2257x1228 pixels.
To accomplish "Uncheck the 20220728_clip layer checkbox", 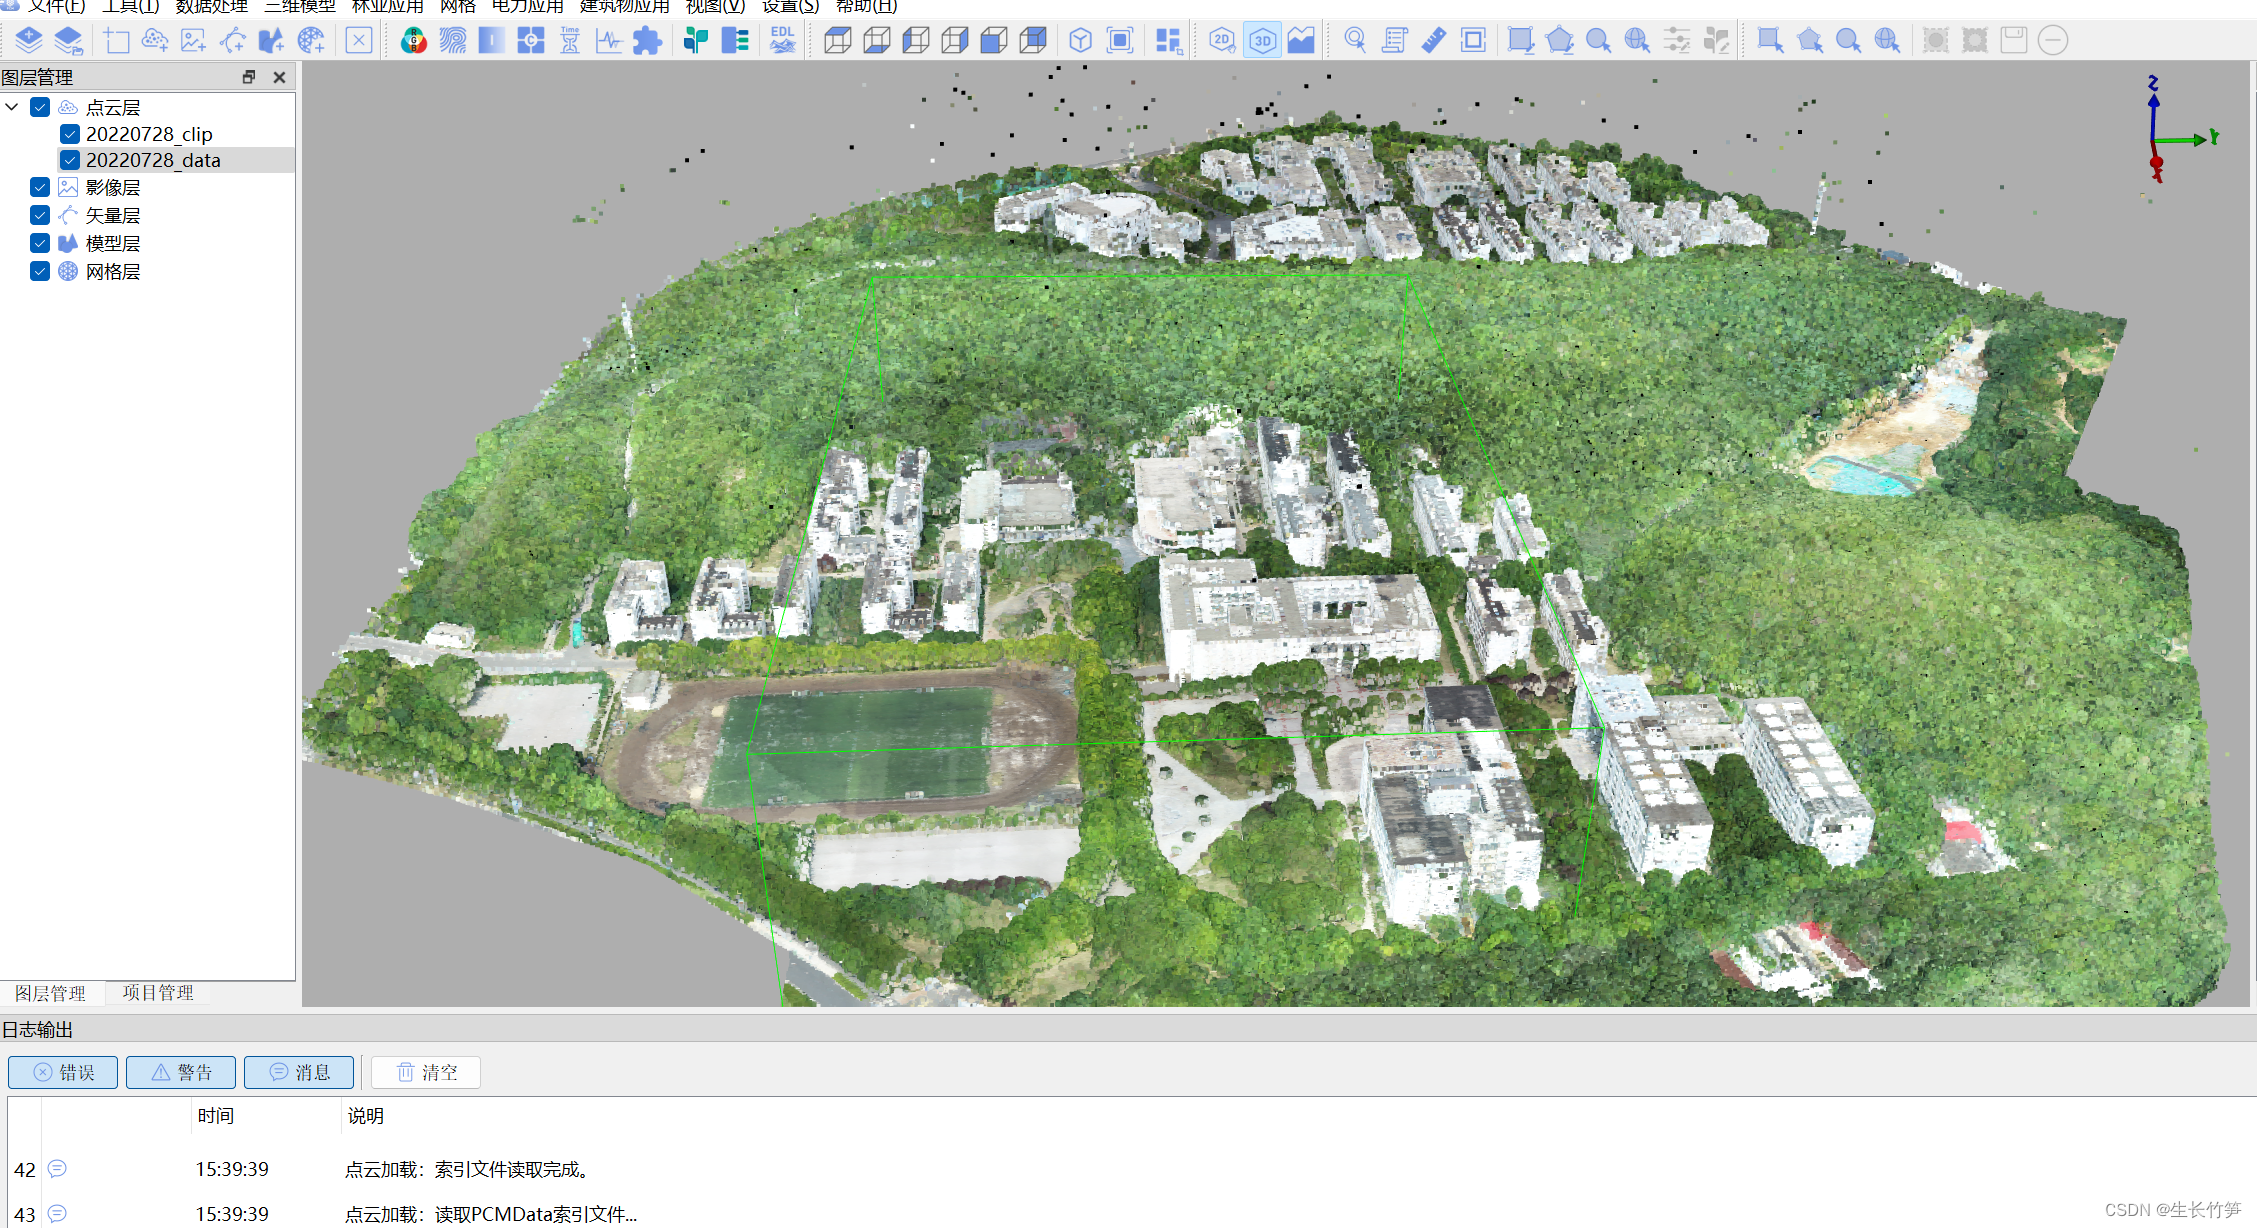I will tap(69, 134).
